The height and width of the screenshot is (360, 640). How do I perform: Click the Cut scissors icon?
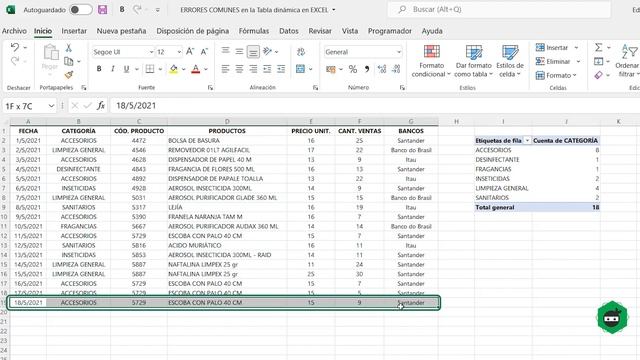click(69, 48)
